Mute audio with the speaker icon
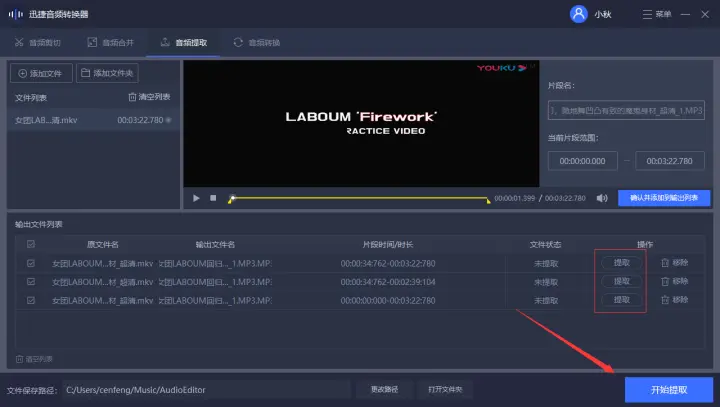720x407 pixels. (602, 198)
